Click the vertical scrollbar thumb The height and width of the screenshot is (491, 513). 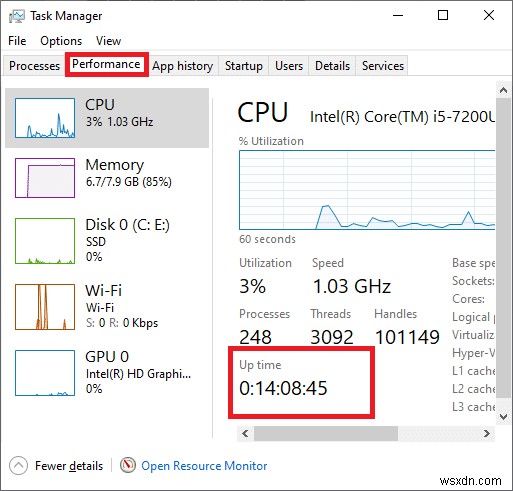[503, 248]
